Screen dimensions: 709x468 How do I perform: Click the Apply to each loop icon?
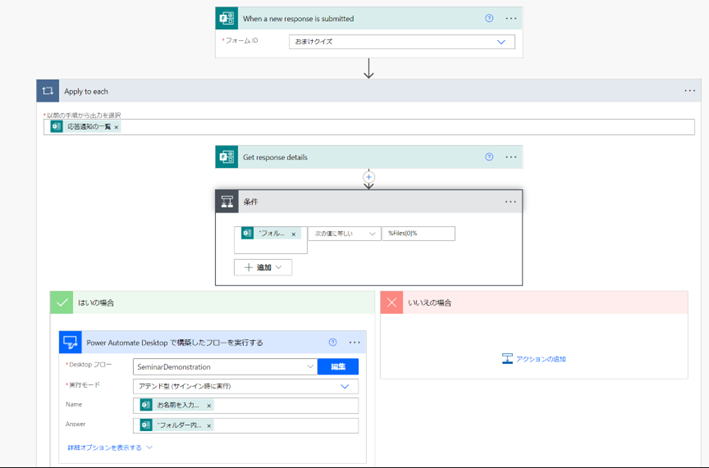[47, 91]
